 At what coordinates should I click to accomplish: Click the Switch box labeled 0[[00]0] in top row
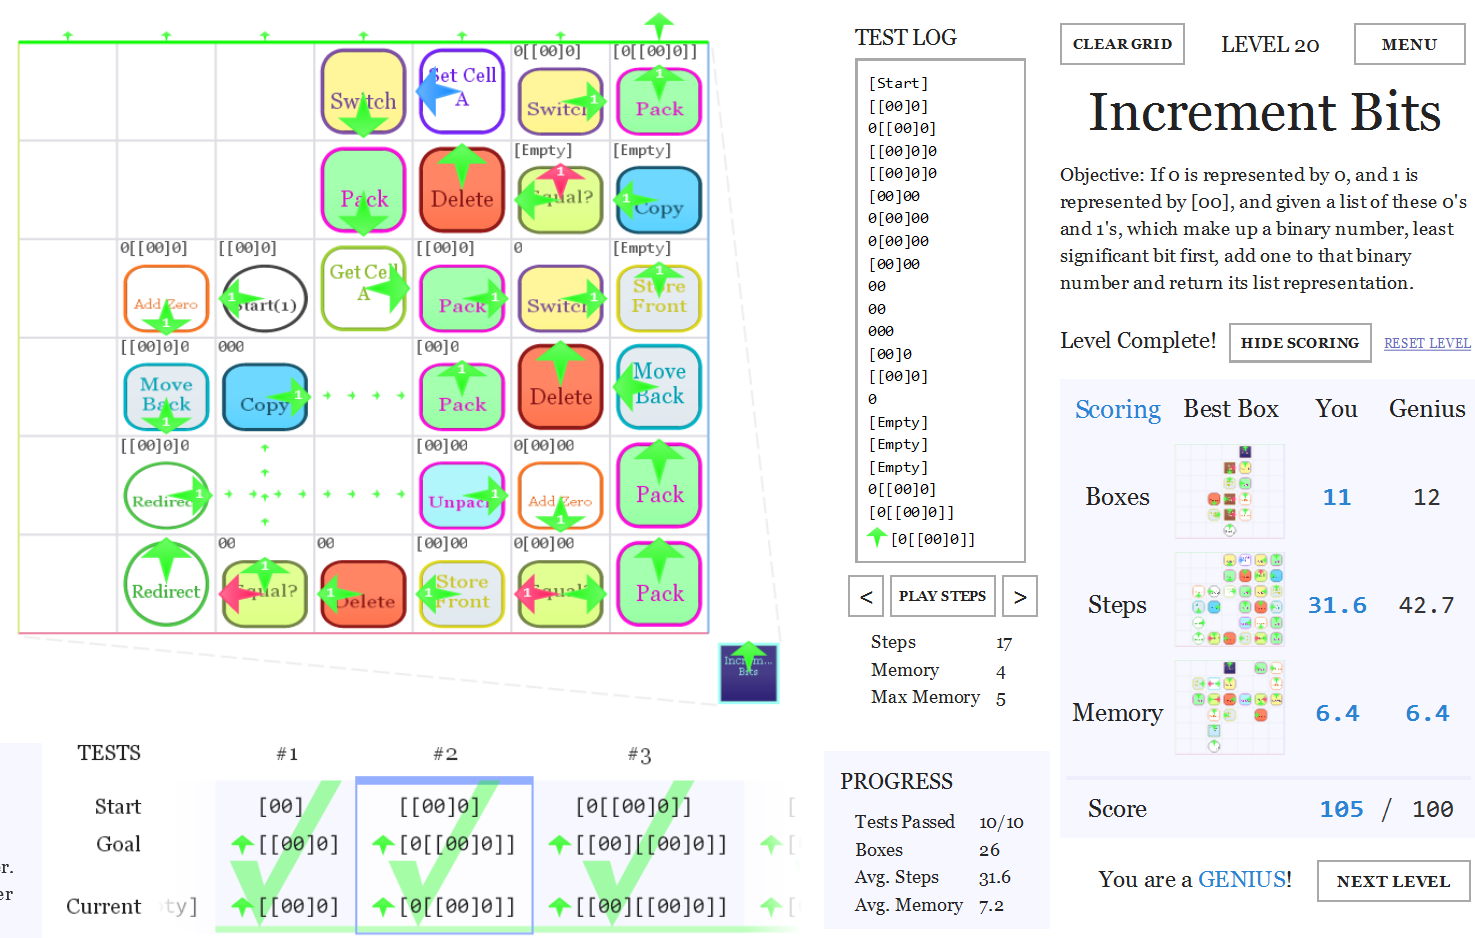(561, 101)
